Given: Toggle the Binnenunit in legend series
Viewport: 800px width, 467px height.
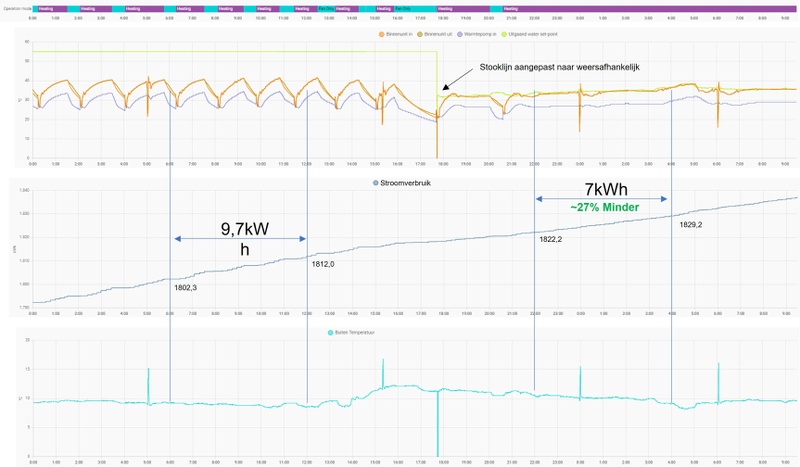Looking at the screenshot, I should [395, 34].
